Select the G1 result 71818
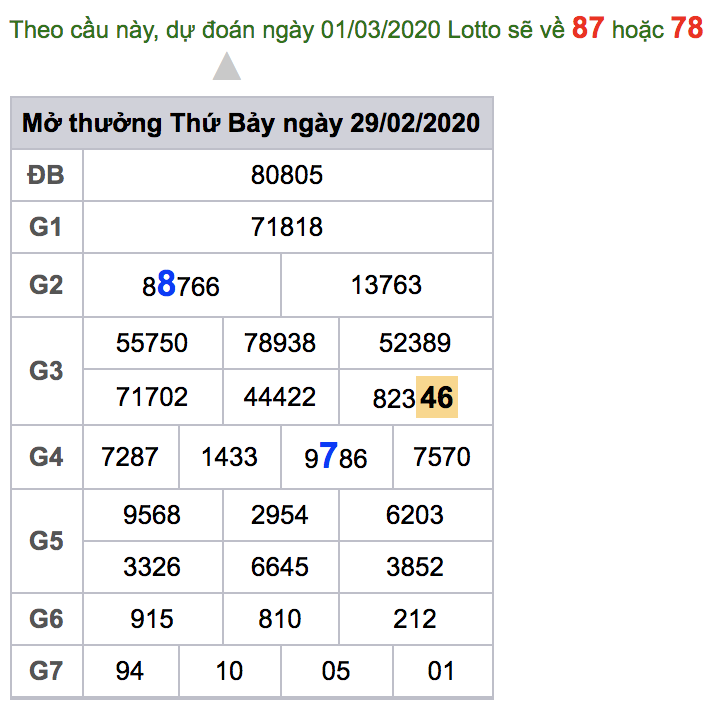The image size is (712, 704). 287,227
